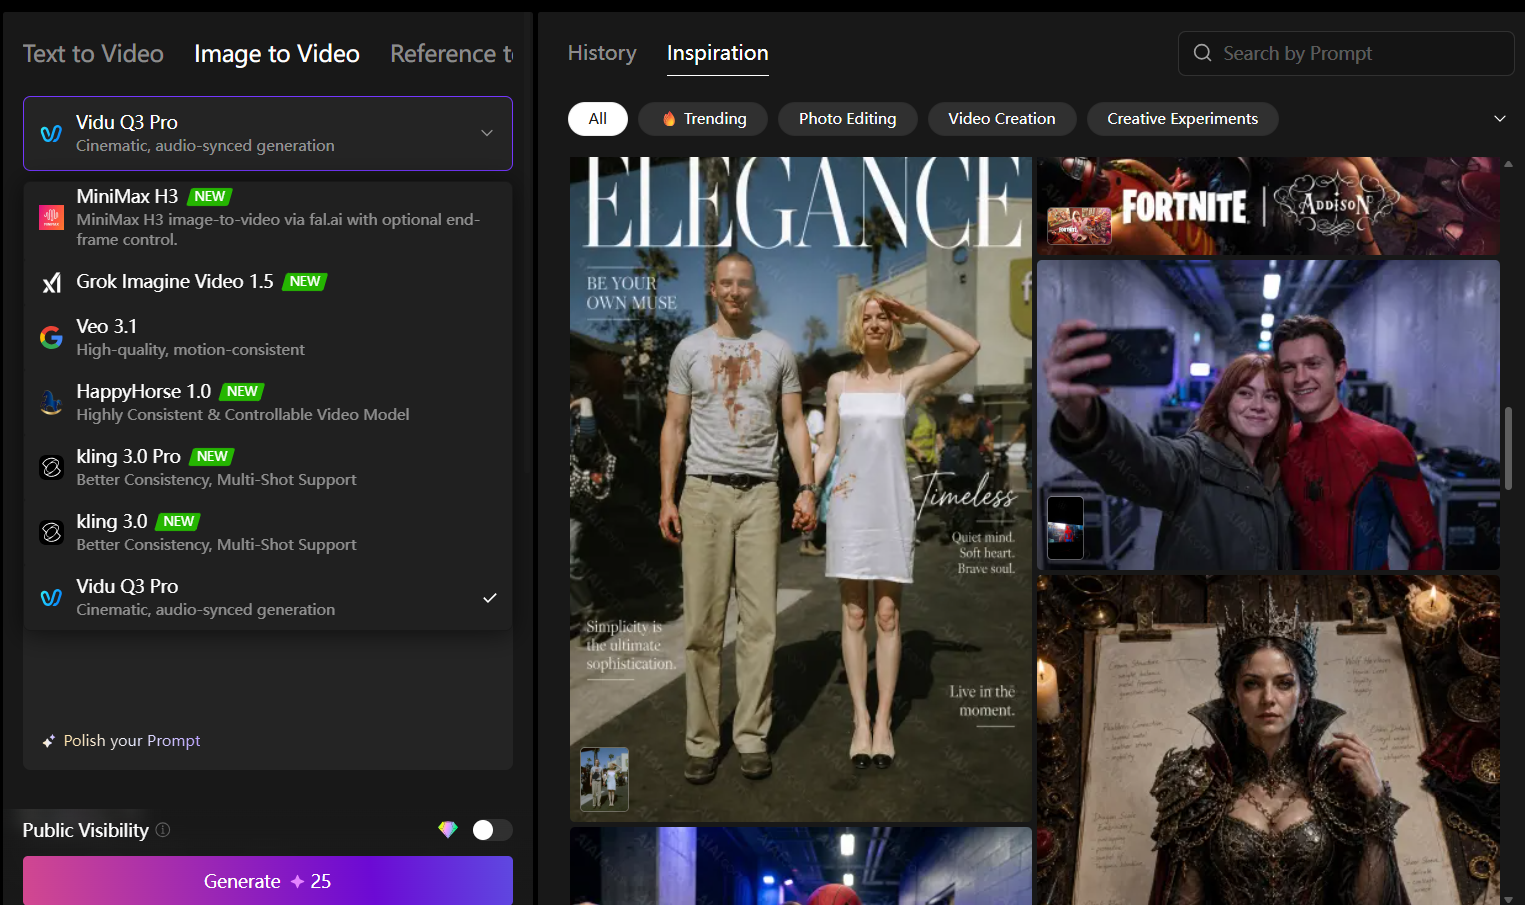This screenshot has height=905, width=1525.
Task: Click the HappyHorse 1.0 model icon
Action: point(51,402)
